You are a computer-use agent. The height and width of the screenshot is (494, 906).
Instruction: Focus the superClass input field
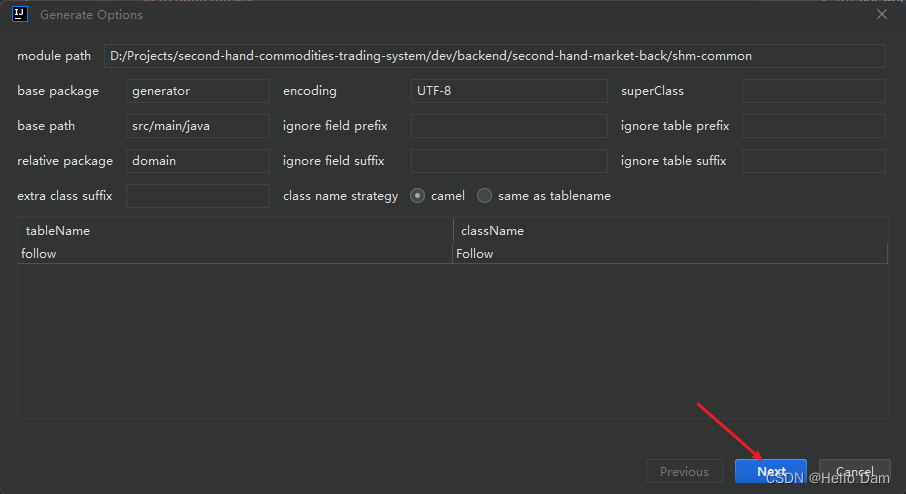813,91
